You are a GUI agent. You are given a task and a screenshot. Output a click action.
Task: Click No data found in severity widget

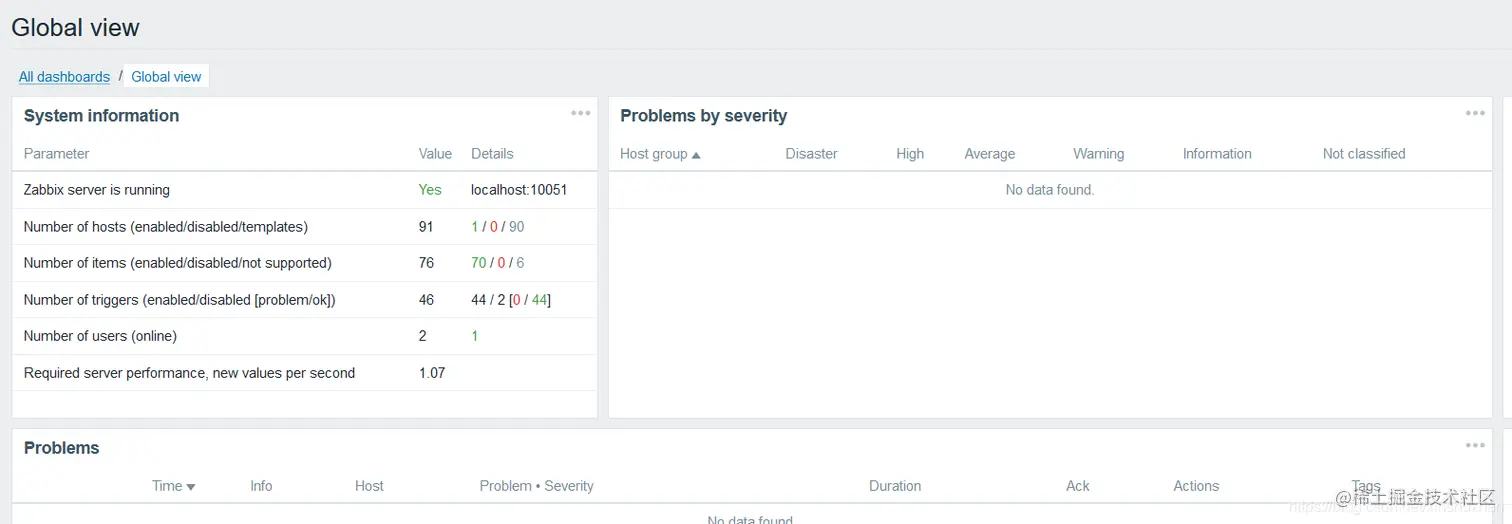pyautogui.click(x=1050, y=190)
